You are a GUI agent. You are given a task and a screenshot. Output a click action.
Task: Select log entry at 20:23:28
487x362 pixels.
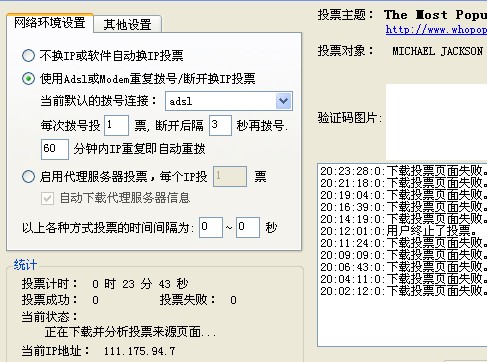point(403,171)
